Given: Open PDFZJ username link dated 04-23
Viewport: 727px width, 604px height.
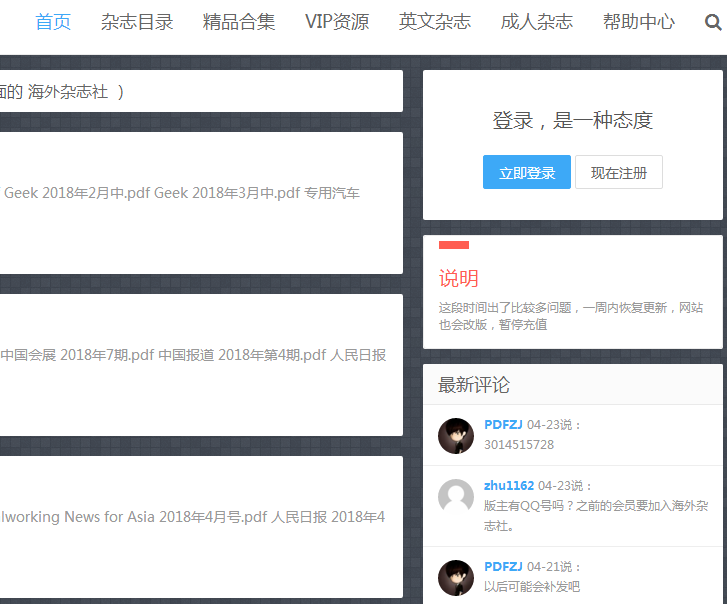Looking at the screenshot, I should [x=503, y=425].
